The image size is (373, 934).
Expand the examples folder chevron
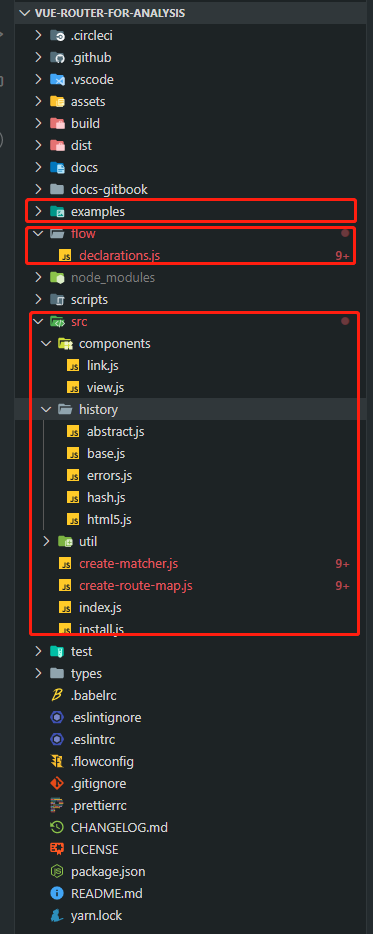pos(38,211)
